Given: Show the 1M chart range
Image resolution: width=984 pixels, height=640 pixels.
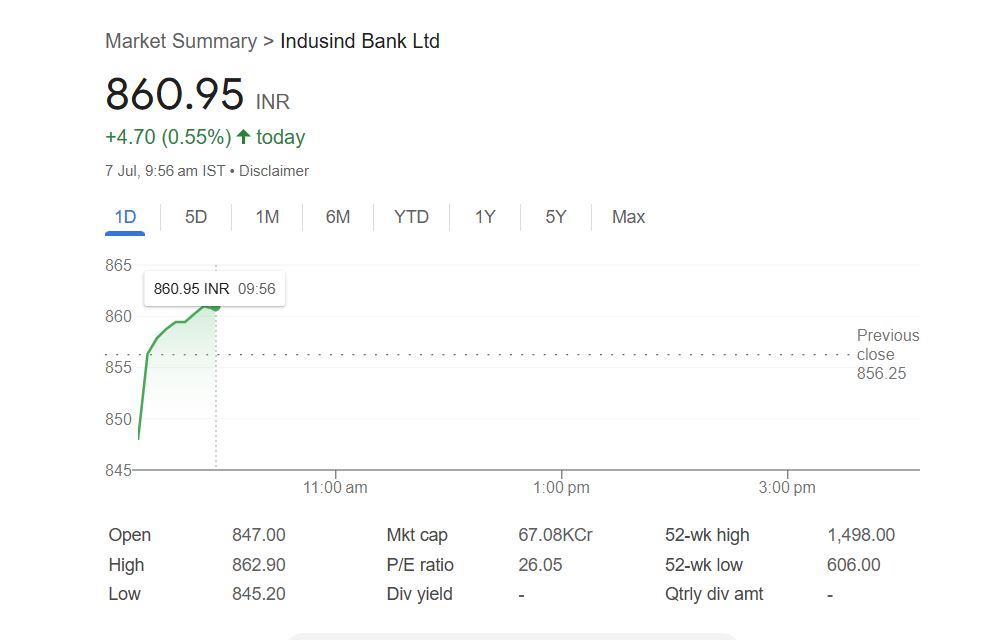Looking at the screenshot, I should (267, 217).
